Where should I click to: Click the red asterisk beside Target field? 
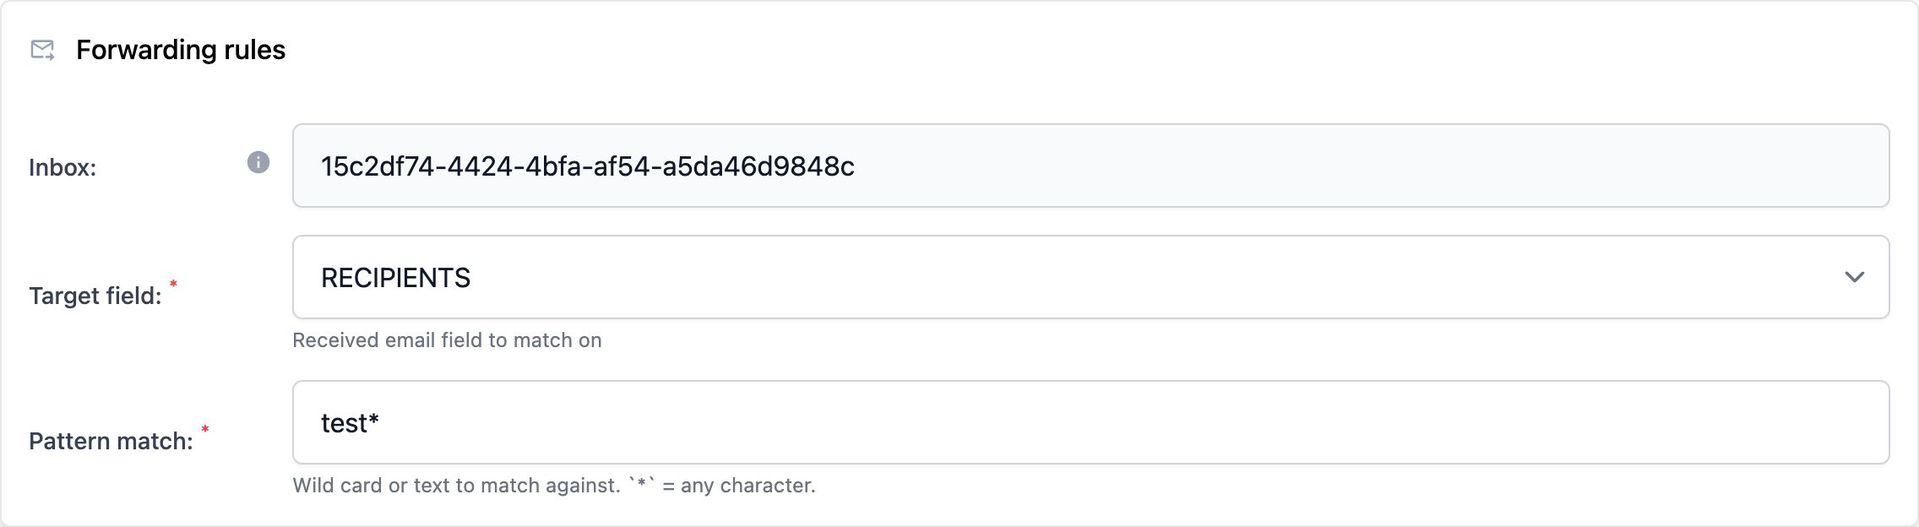coord(173,285)
